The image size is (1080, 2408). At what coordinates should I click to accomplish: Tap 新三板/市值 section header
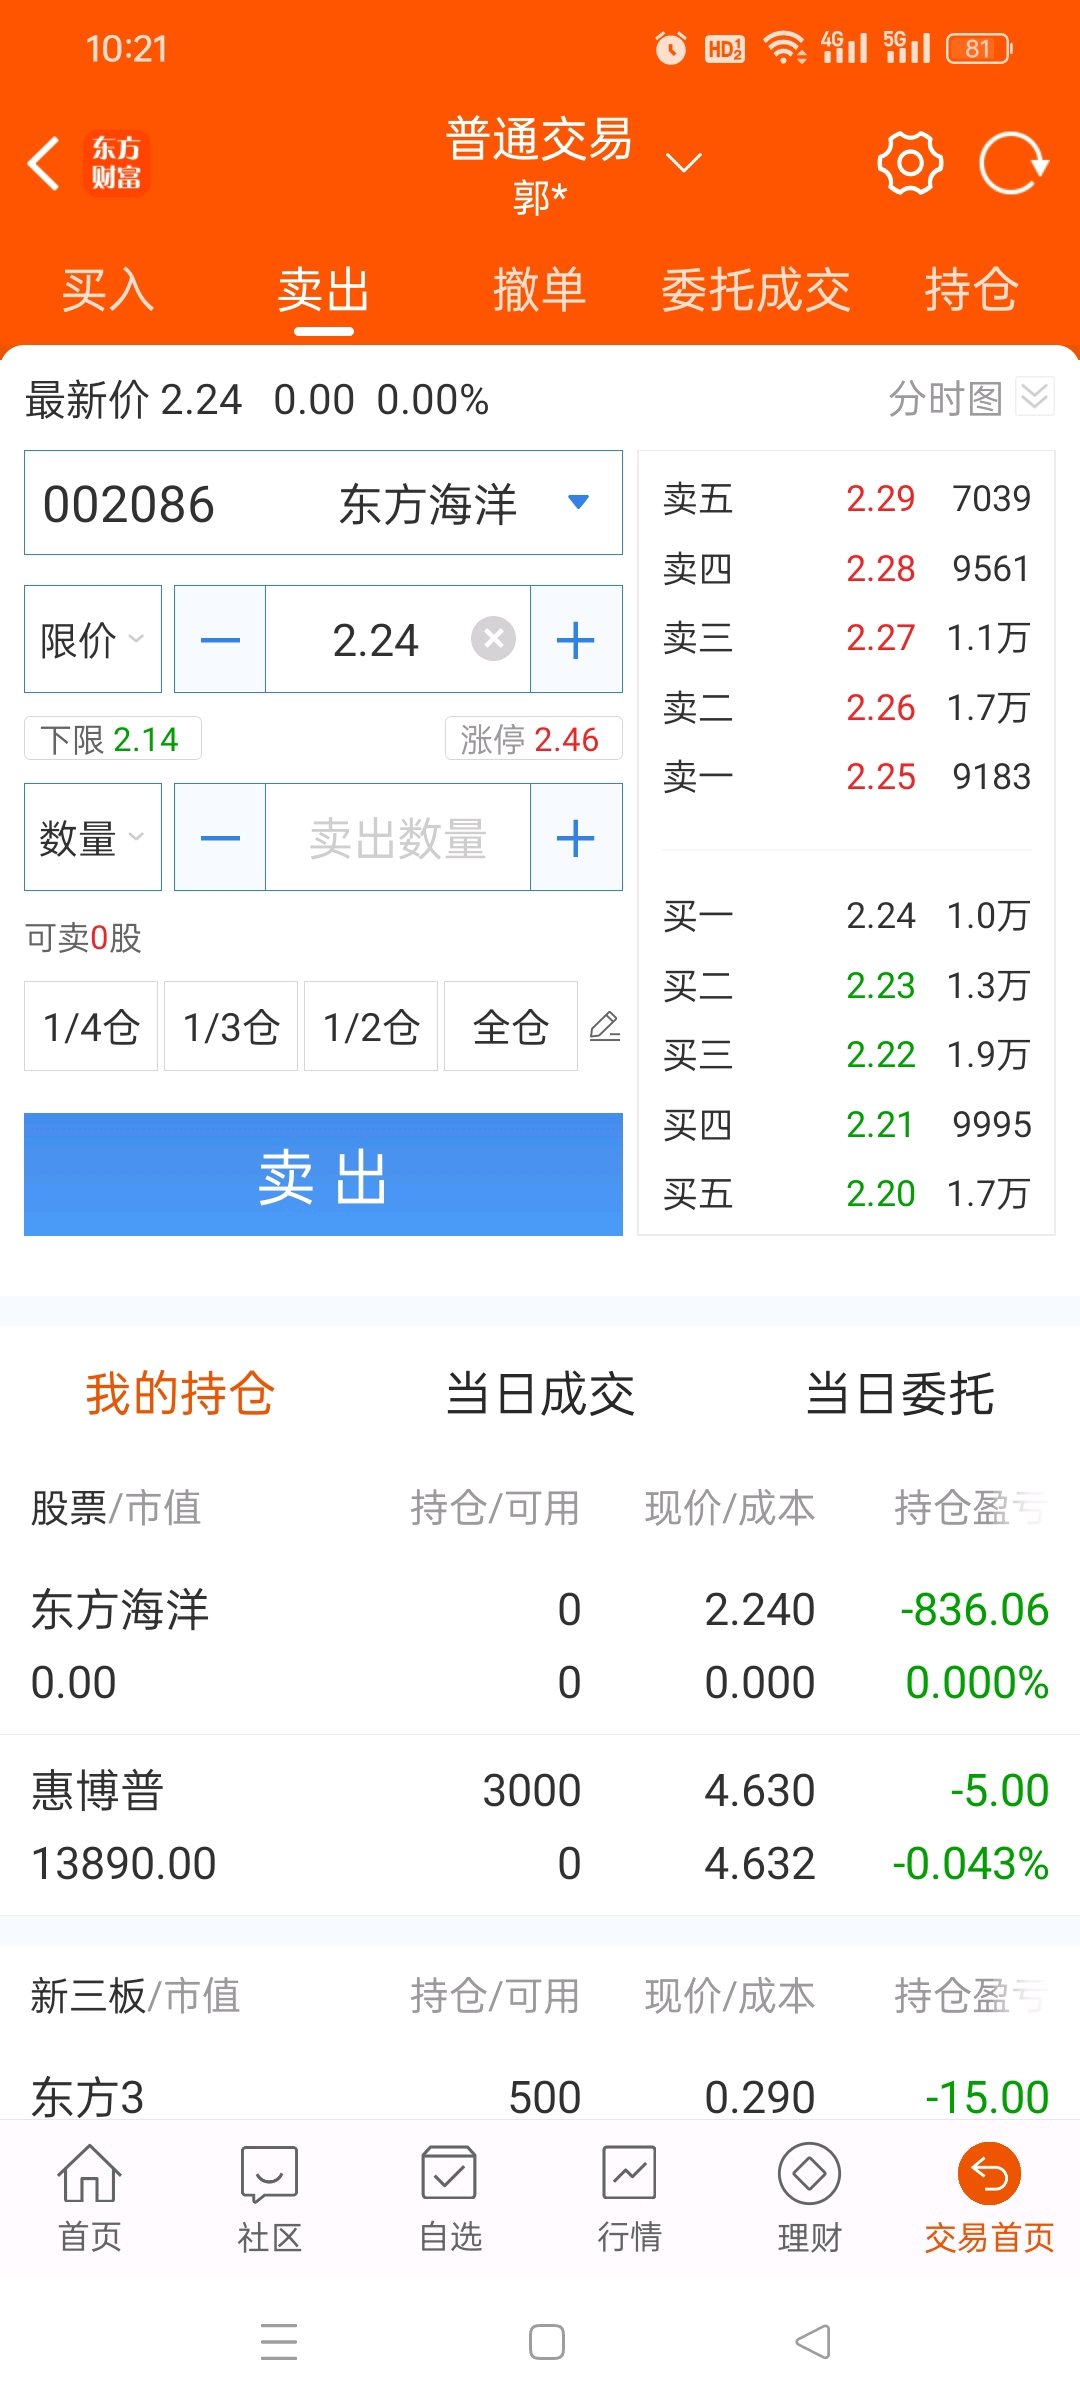[135, 1995]
